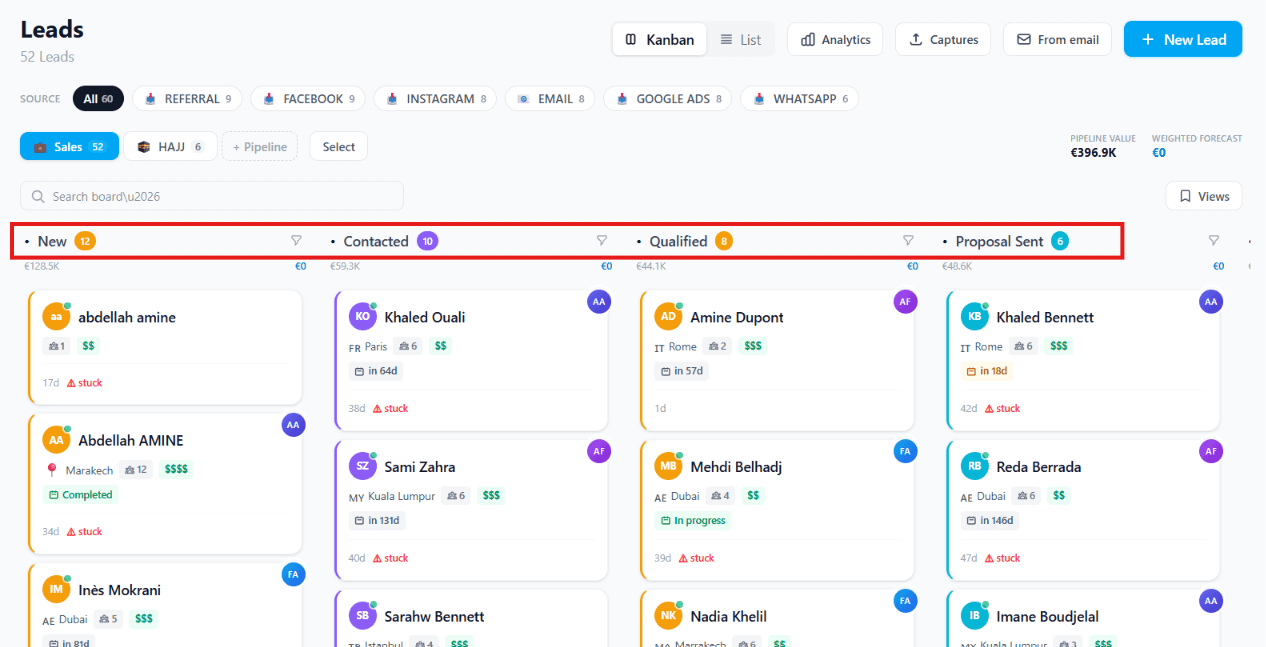
Task: Click the Contacted column header
Action: pyautogui.click(x=376, y=241)
